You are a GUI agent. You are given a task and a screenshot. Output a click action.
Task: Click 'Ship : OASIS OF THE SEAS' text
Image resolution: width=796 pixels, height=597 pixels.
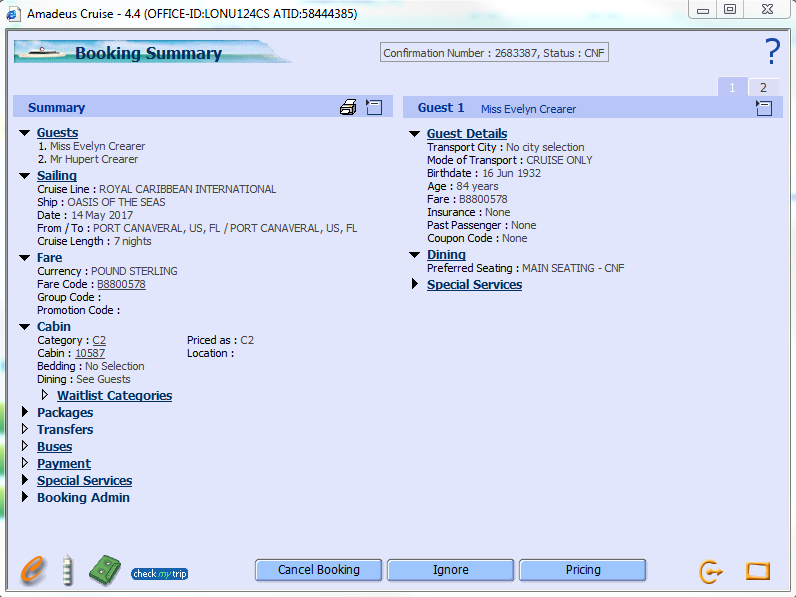pyautogui.click(x=101, y=202)
